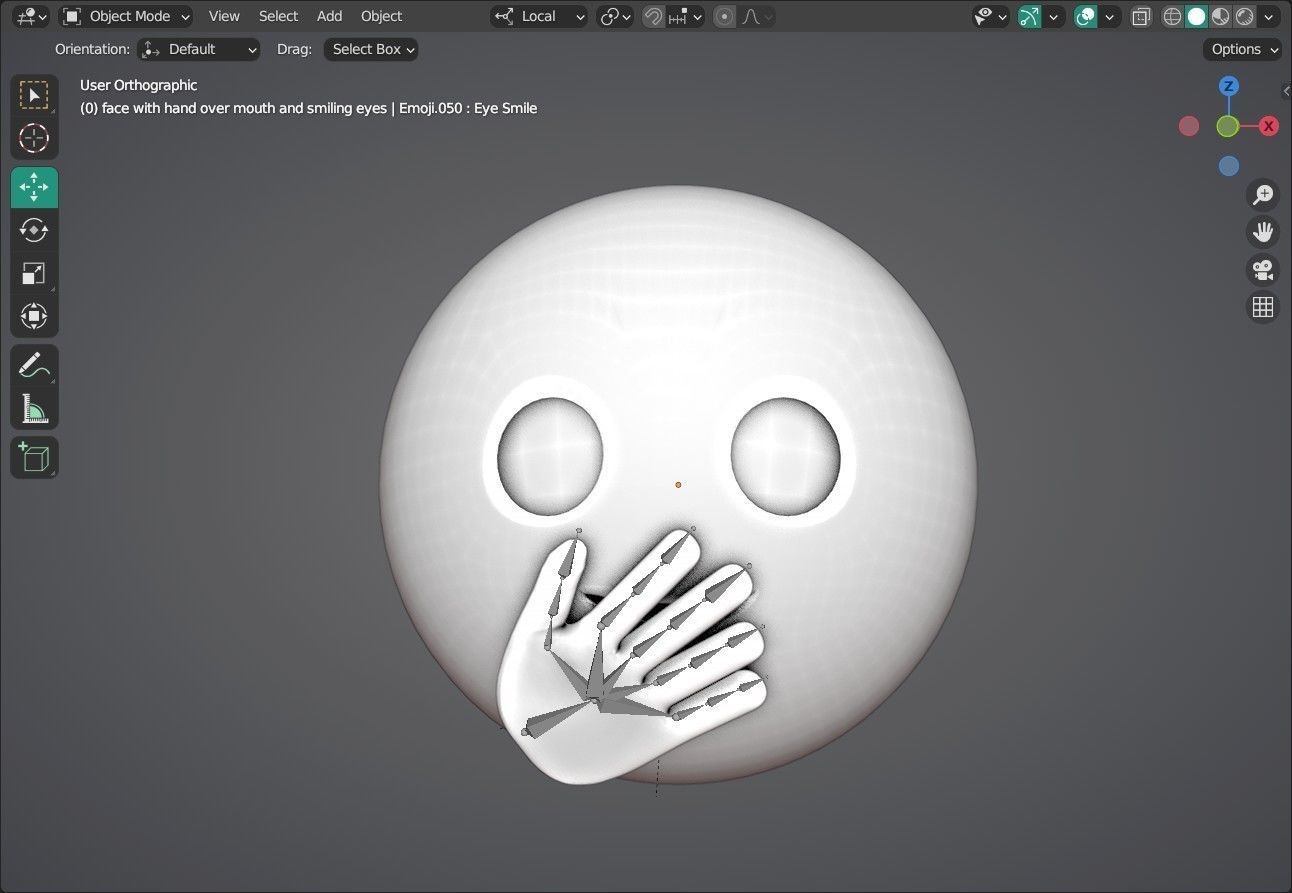Click the red X axis gizmo ball
Image resolution: width=1292 pixels, height=893 pixels.
[x=1269, y=126]
